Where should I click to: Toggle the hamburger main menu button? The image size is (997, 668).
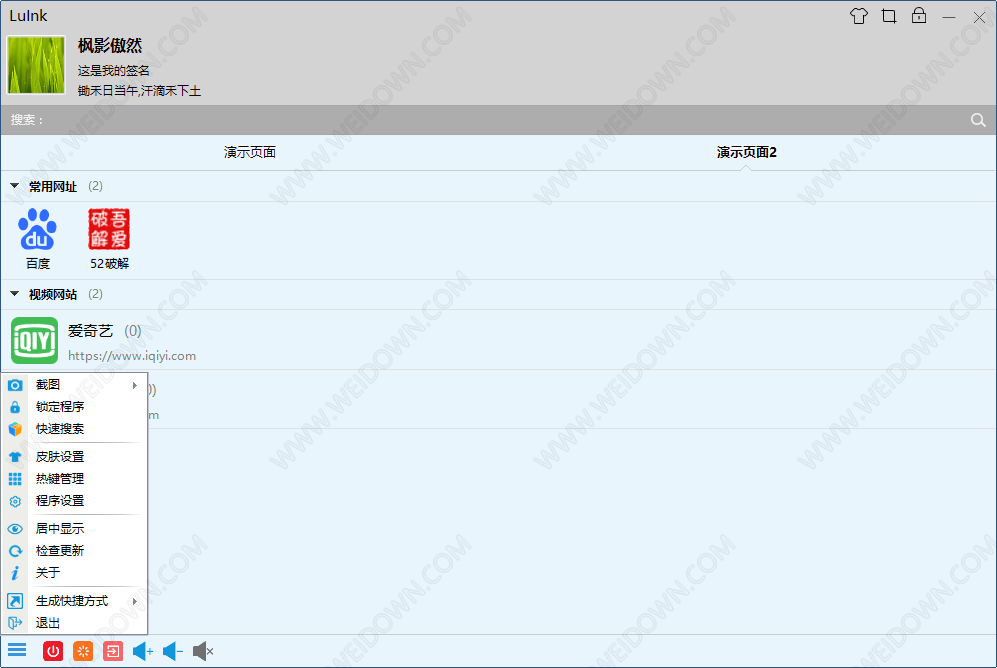pos(17,650)
